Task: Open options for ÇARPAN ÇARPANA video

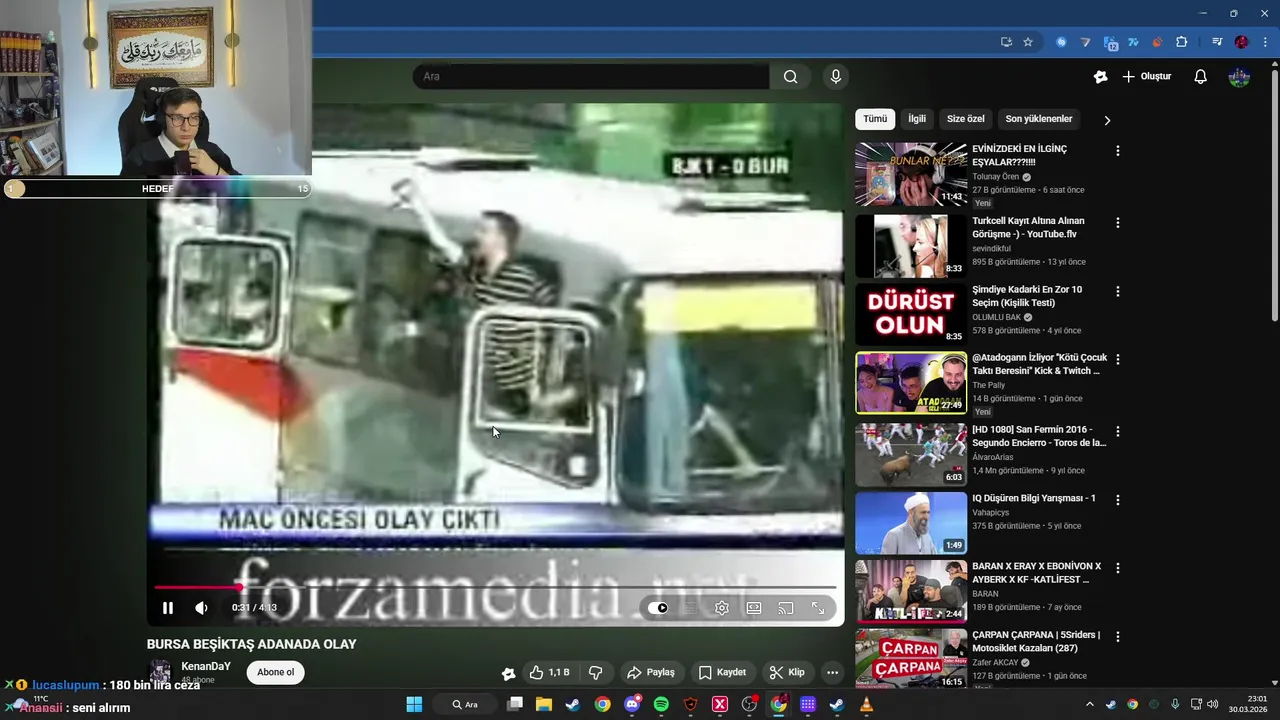Action: [x=1118, y=636]
